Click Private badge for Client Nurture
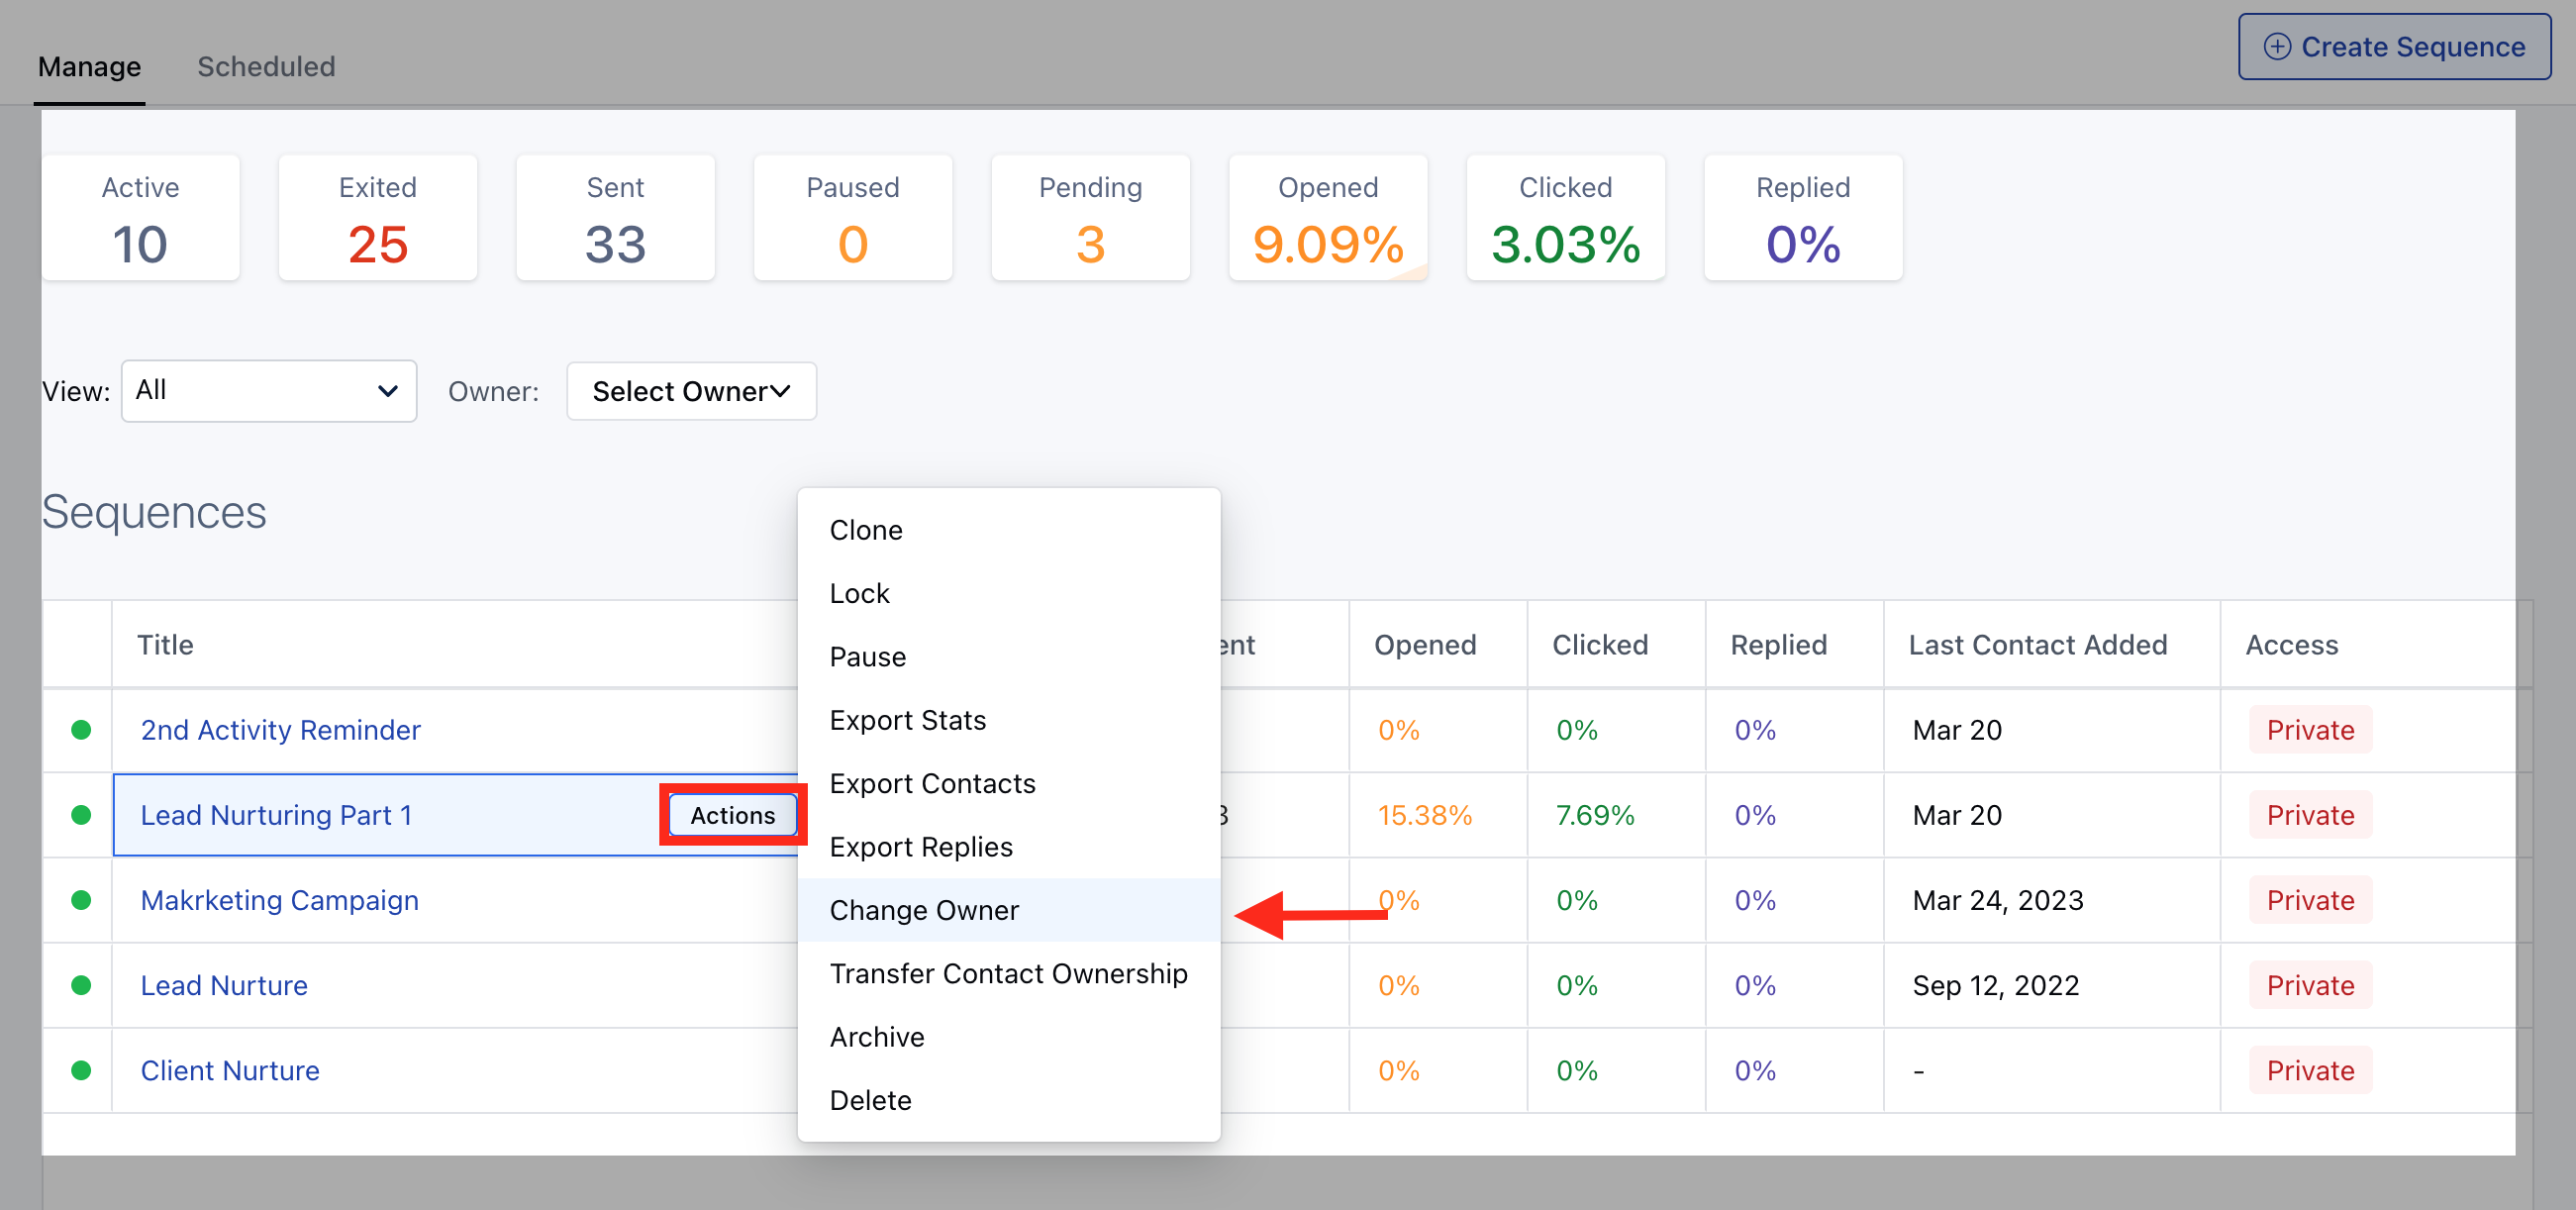 point(2310,1070)
